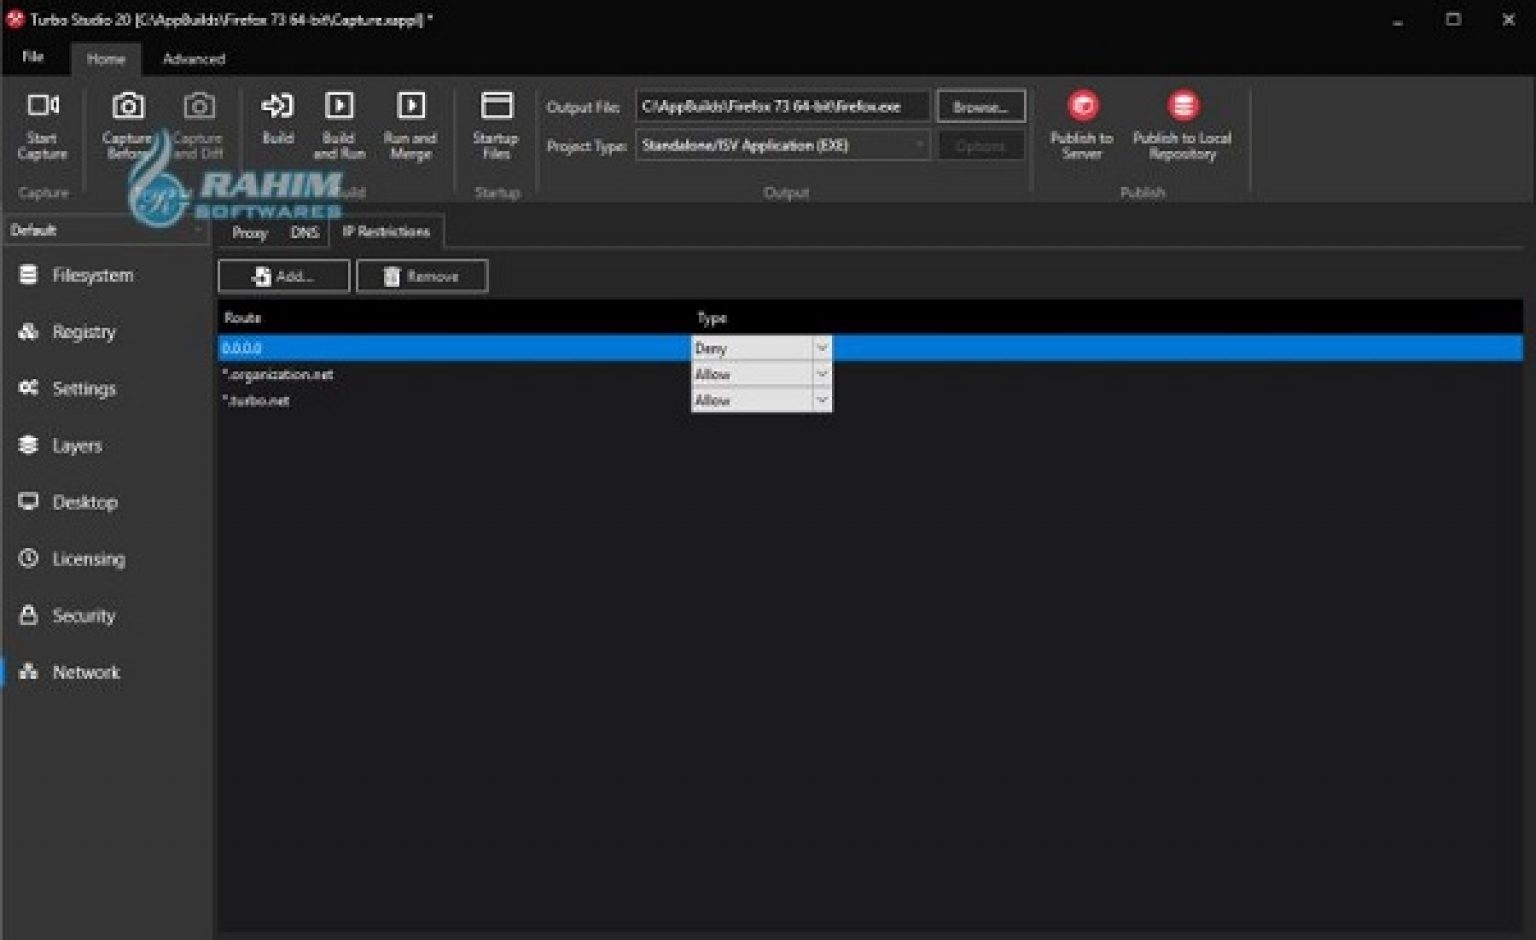
Task: Open Startup Files
Action: pos(495,122)
